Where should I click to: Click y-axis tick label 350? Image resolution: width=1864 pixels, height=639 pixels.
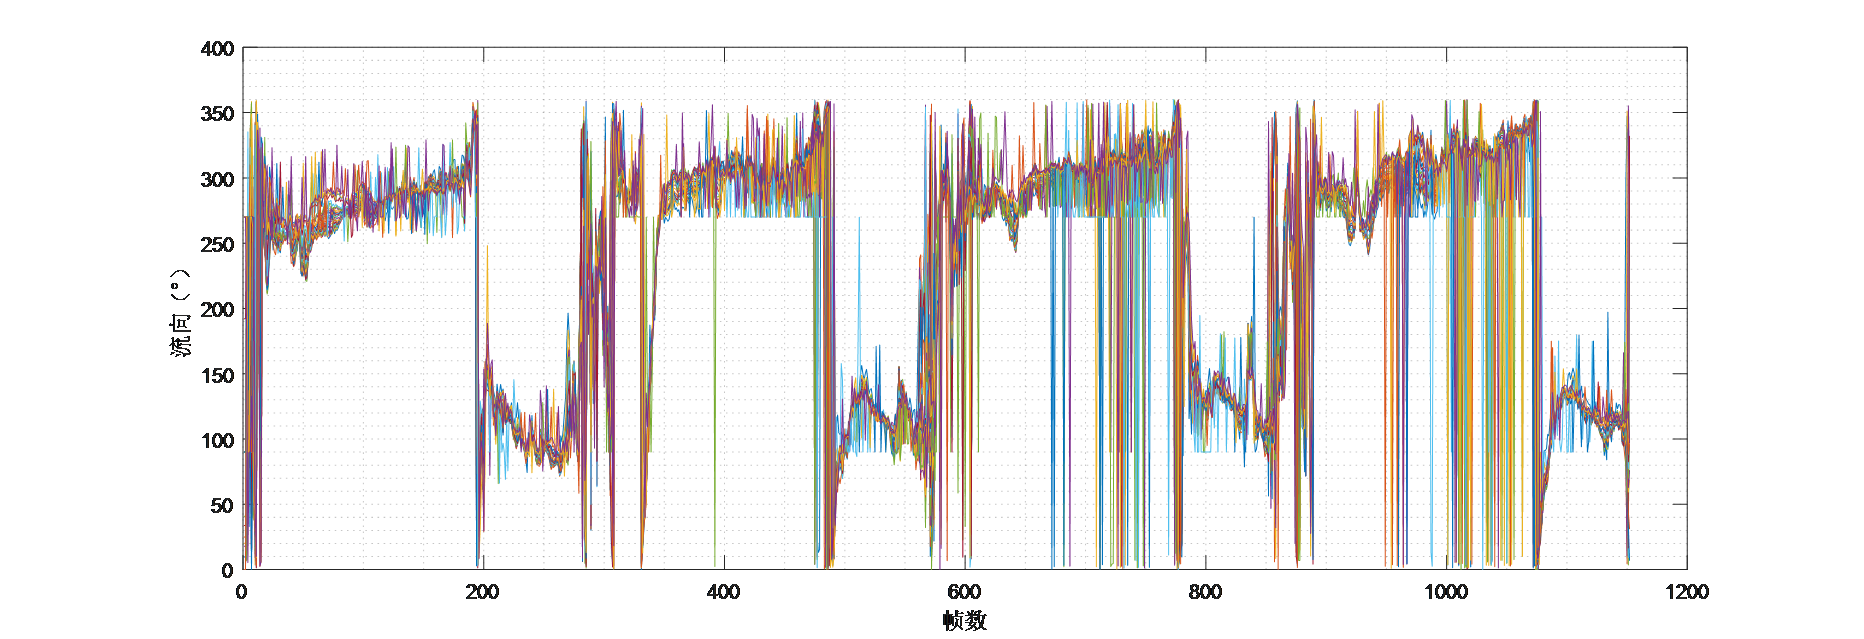point(217,114)
